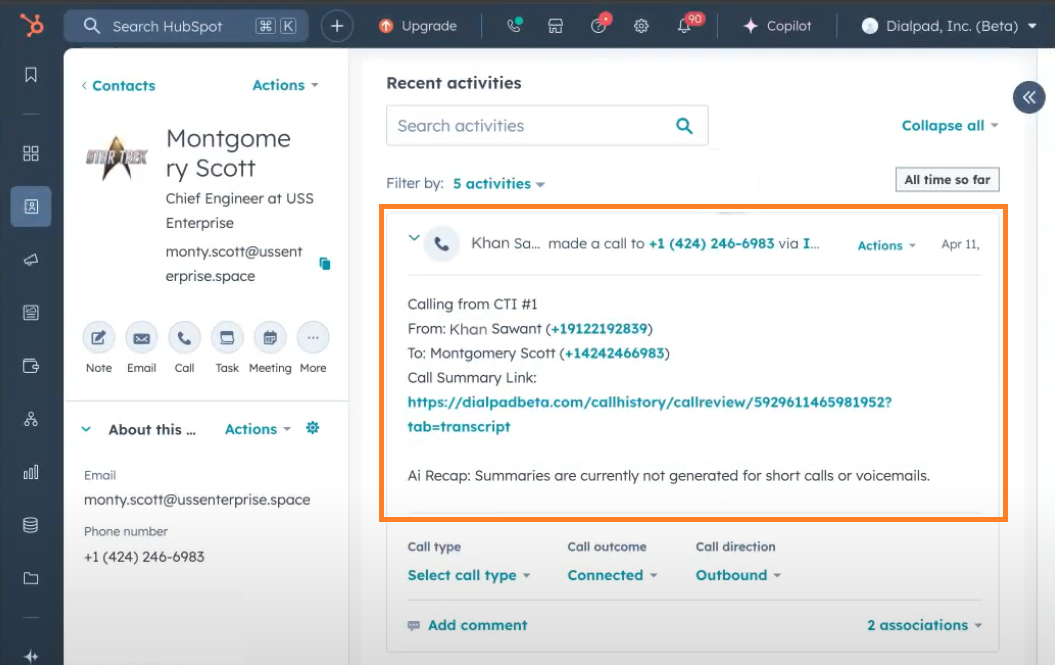Viewport: 1055px width, 665px height.
Task: Open Collapse all dropdown
Action: click(949, 126)
